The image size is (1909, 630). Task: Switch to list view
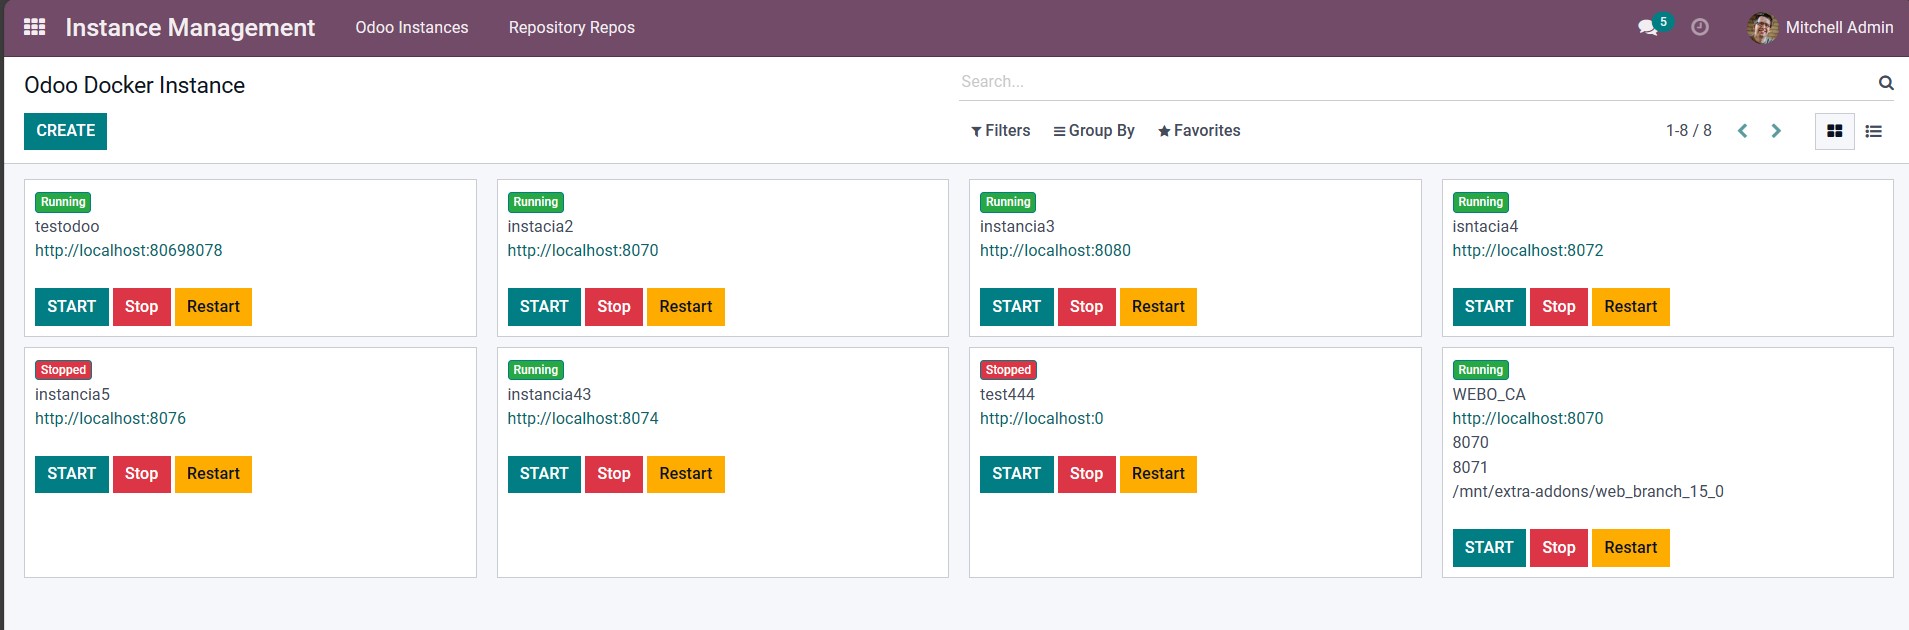1874,131
